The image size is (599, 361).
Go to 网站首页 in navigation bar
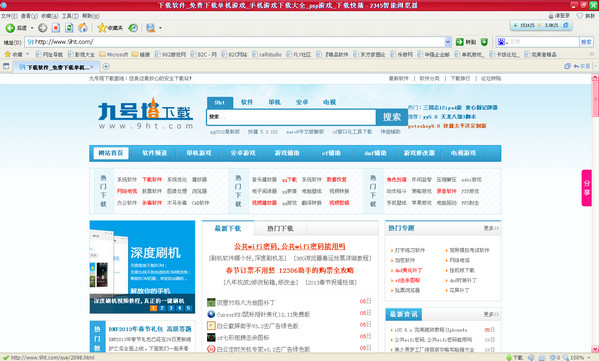(x=111, y=153)
